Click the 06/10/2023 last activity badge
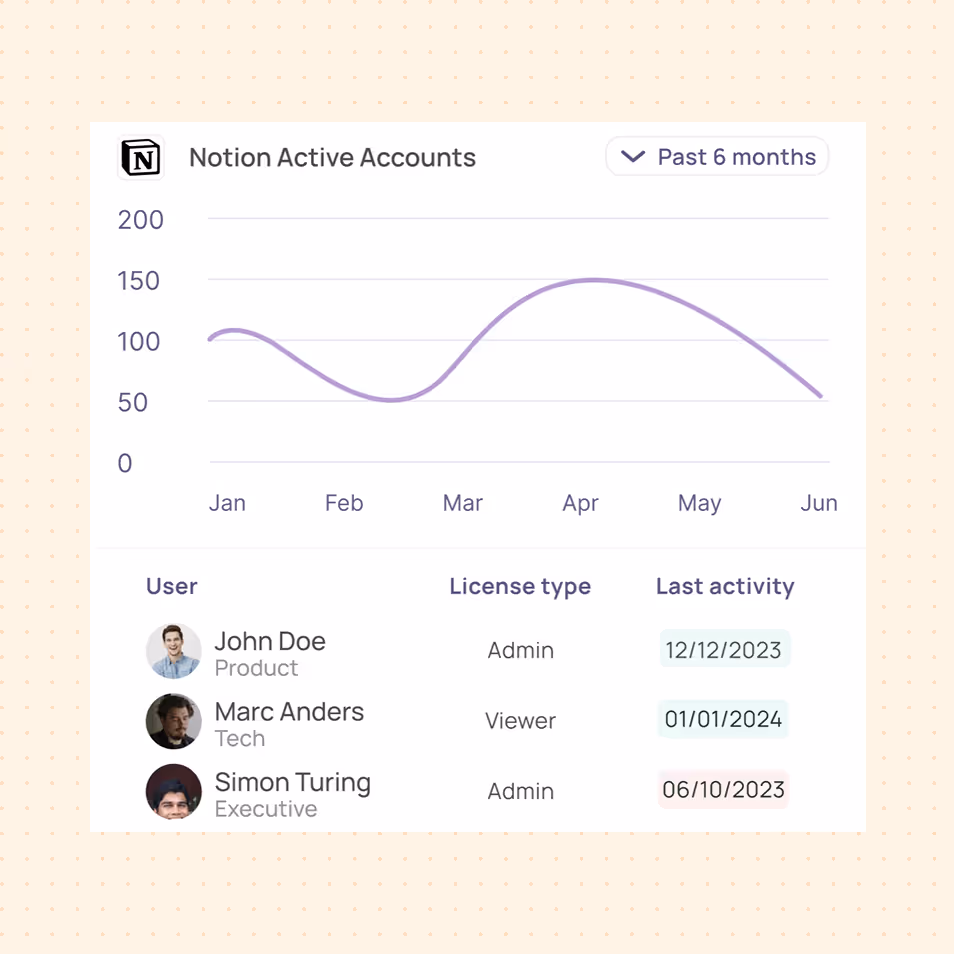 click(723, 789)
